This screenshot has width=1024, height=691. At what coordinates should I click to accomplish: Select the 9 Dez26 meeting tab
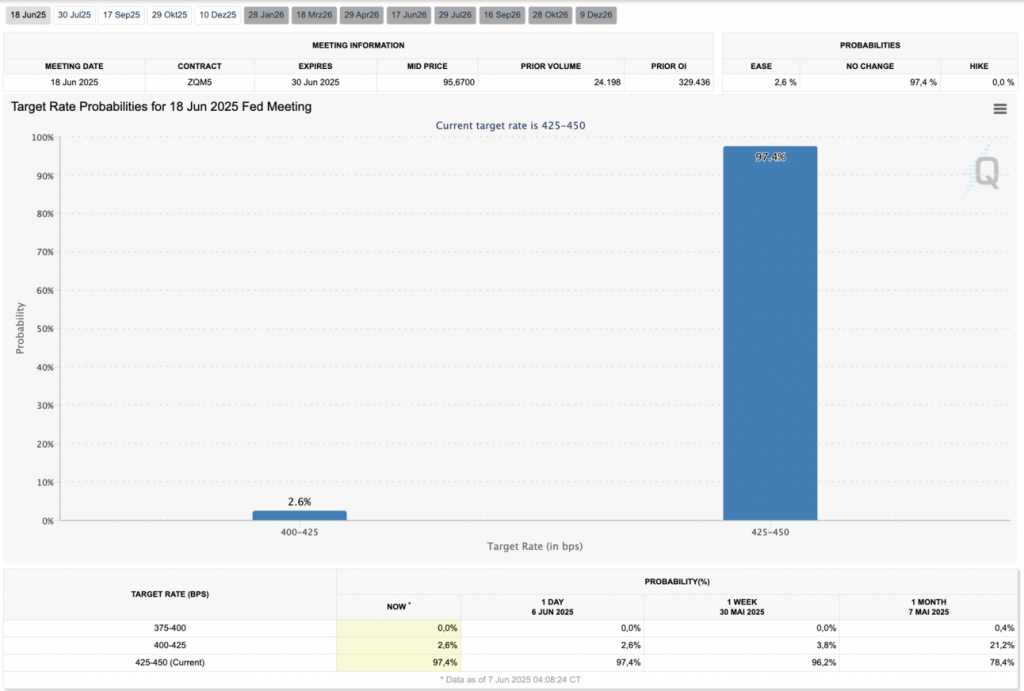pos(596,15)
